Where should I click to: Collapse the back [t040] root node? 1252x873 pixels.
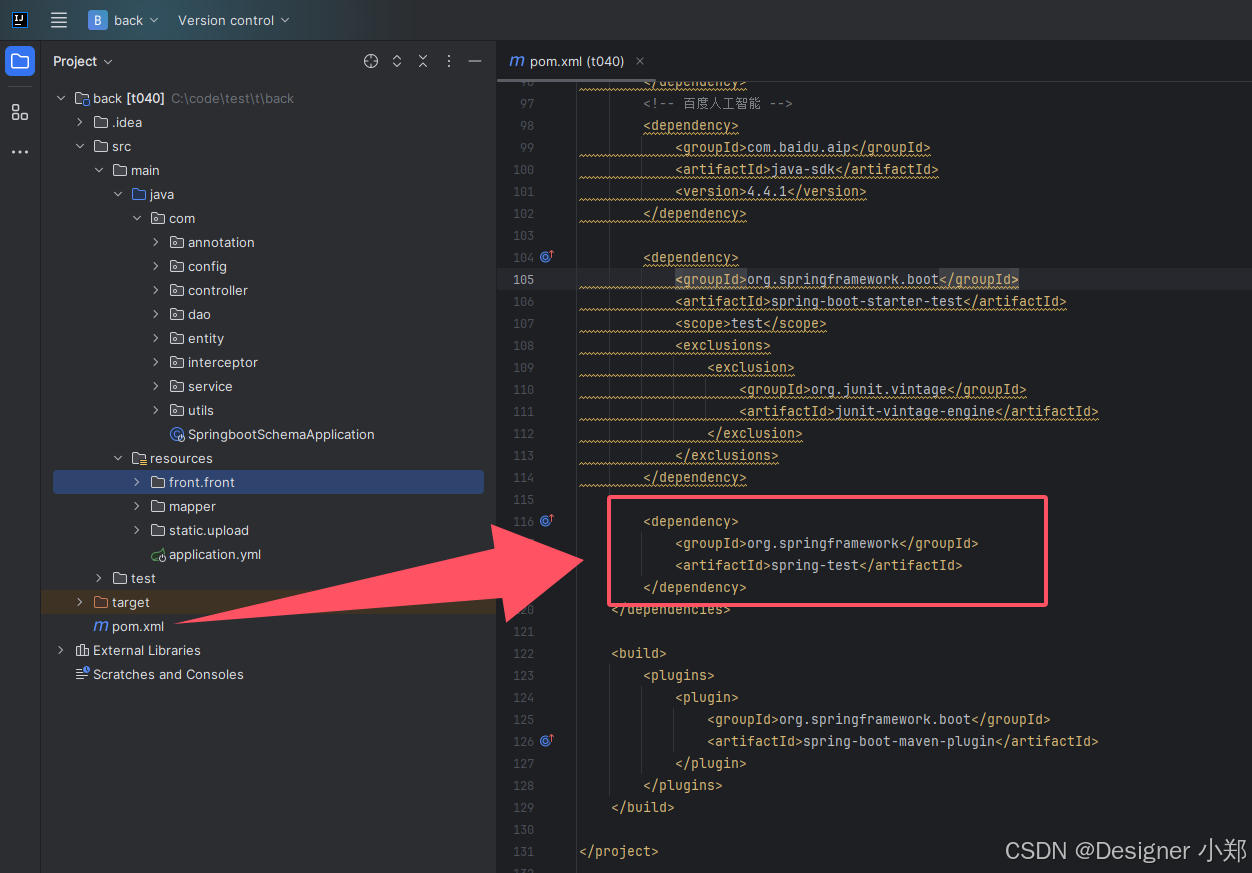(x=61, y=98)
